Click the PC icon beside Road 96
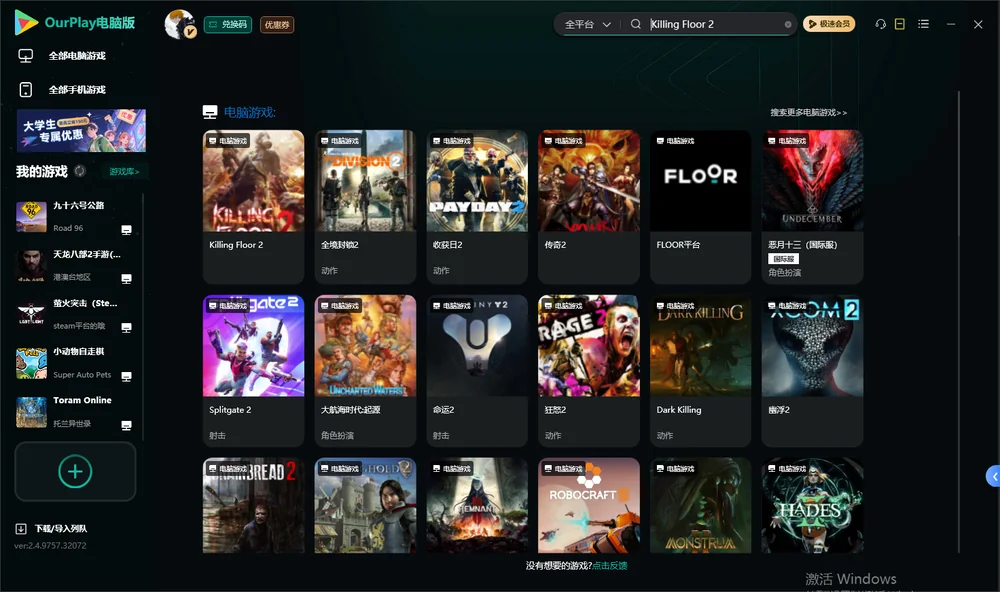1000x592 pixels. tap(126, 230)
